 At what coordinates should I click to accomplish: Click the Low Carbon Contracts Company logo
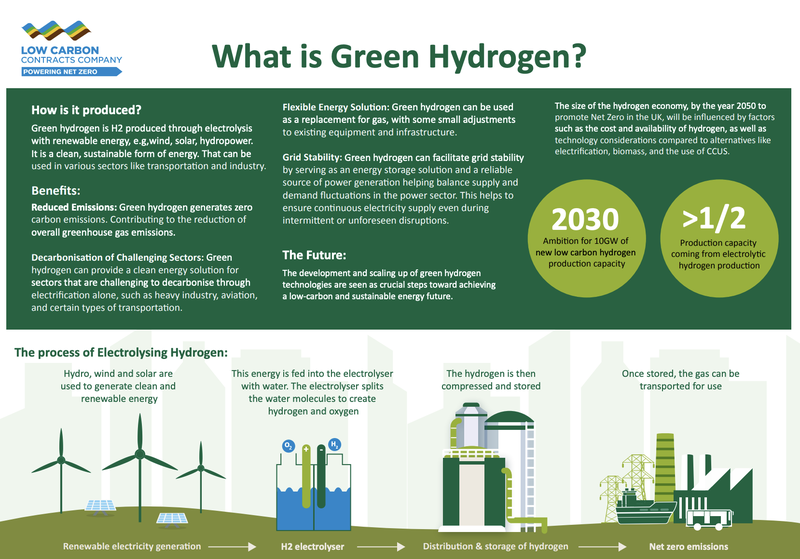click(x=71, y=48)
